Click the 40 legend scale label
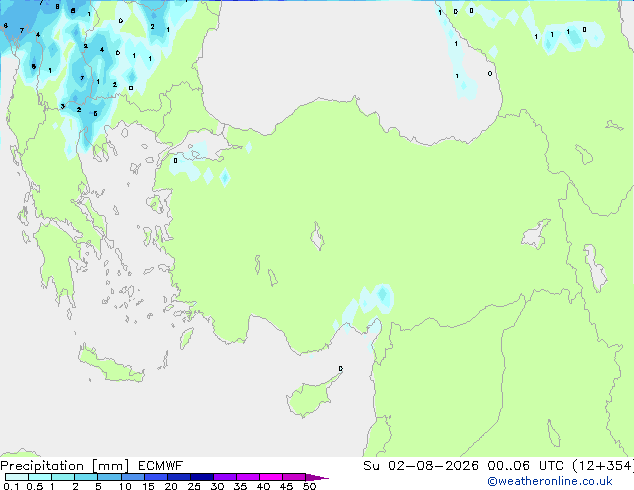The image size is (634, 490). pos(263,486)
